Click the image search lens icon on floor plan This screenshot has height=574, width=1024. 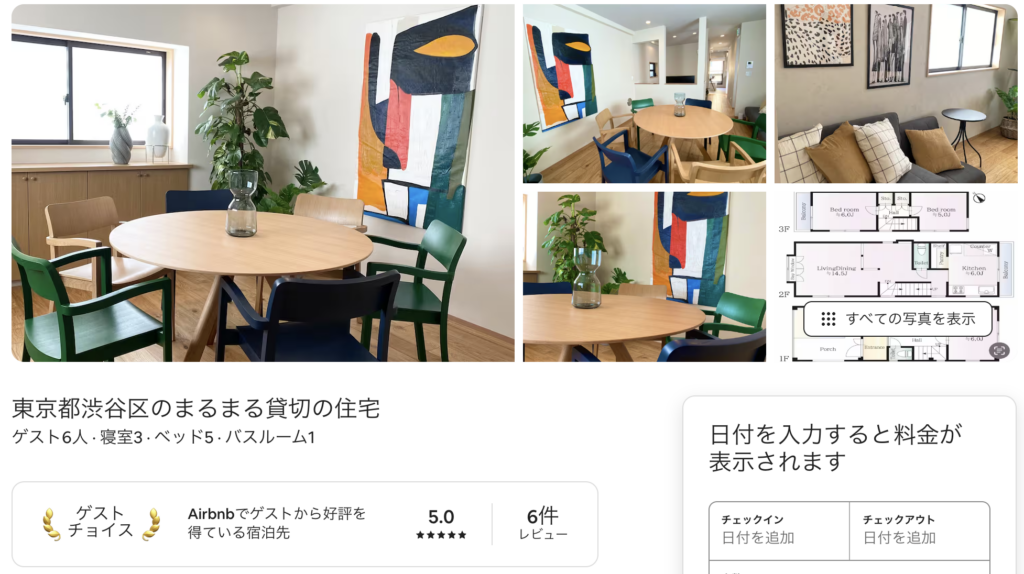[999, 351]
